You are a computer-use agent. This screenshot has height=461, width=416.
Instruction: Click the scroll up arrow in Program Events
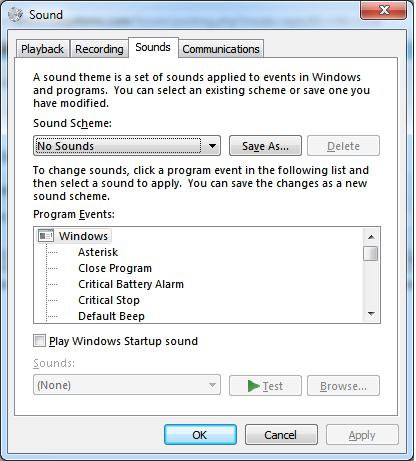click(x=371, y=237)
